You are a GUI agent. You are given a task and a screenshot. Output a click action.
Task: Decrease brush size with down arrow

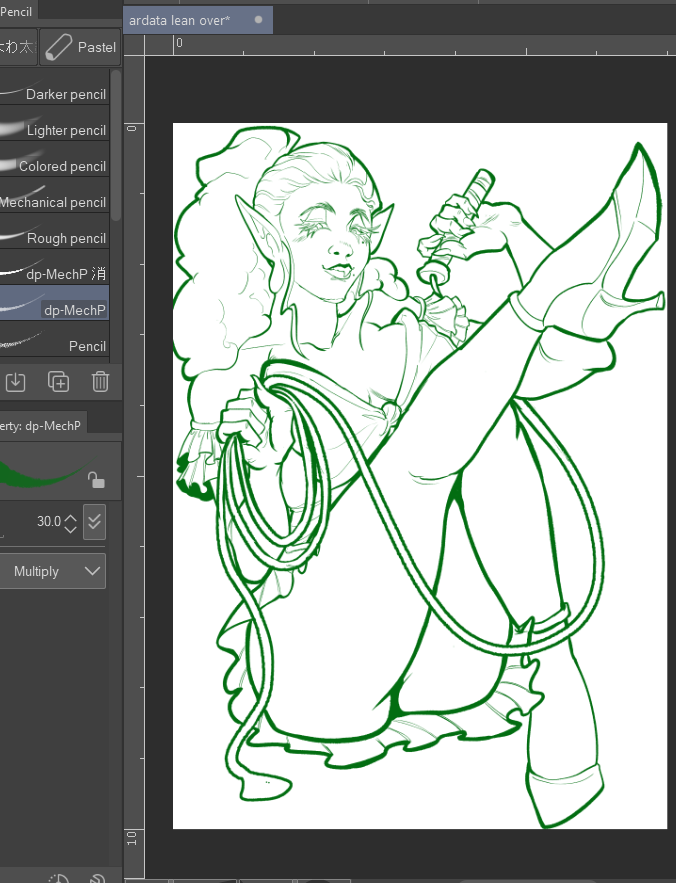click(70, 528)
